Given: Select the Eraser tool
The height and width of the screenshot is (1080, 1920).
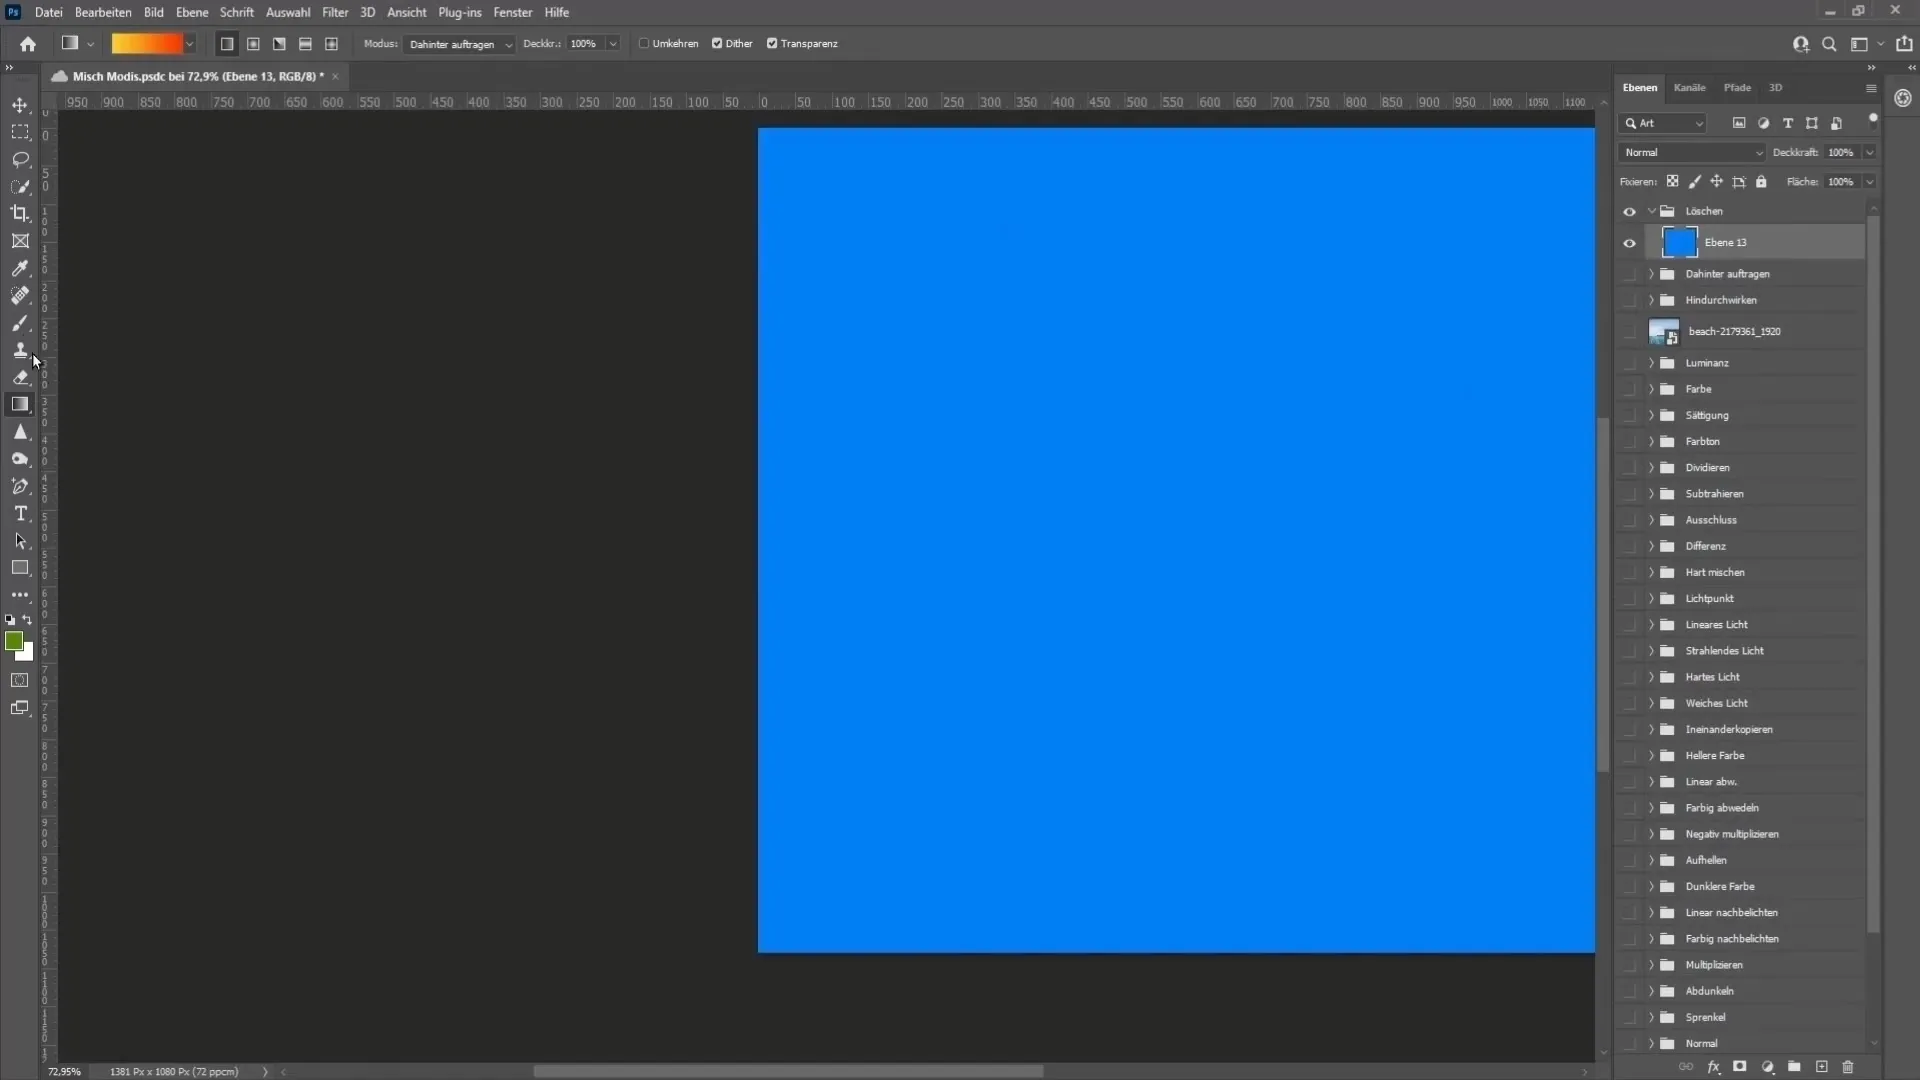Looking at the screenshot, I should tap(20, 378).
